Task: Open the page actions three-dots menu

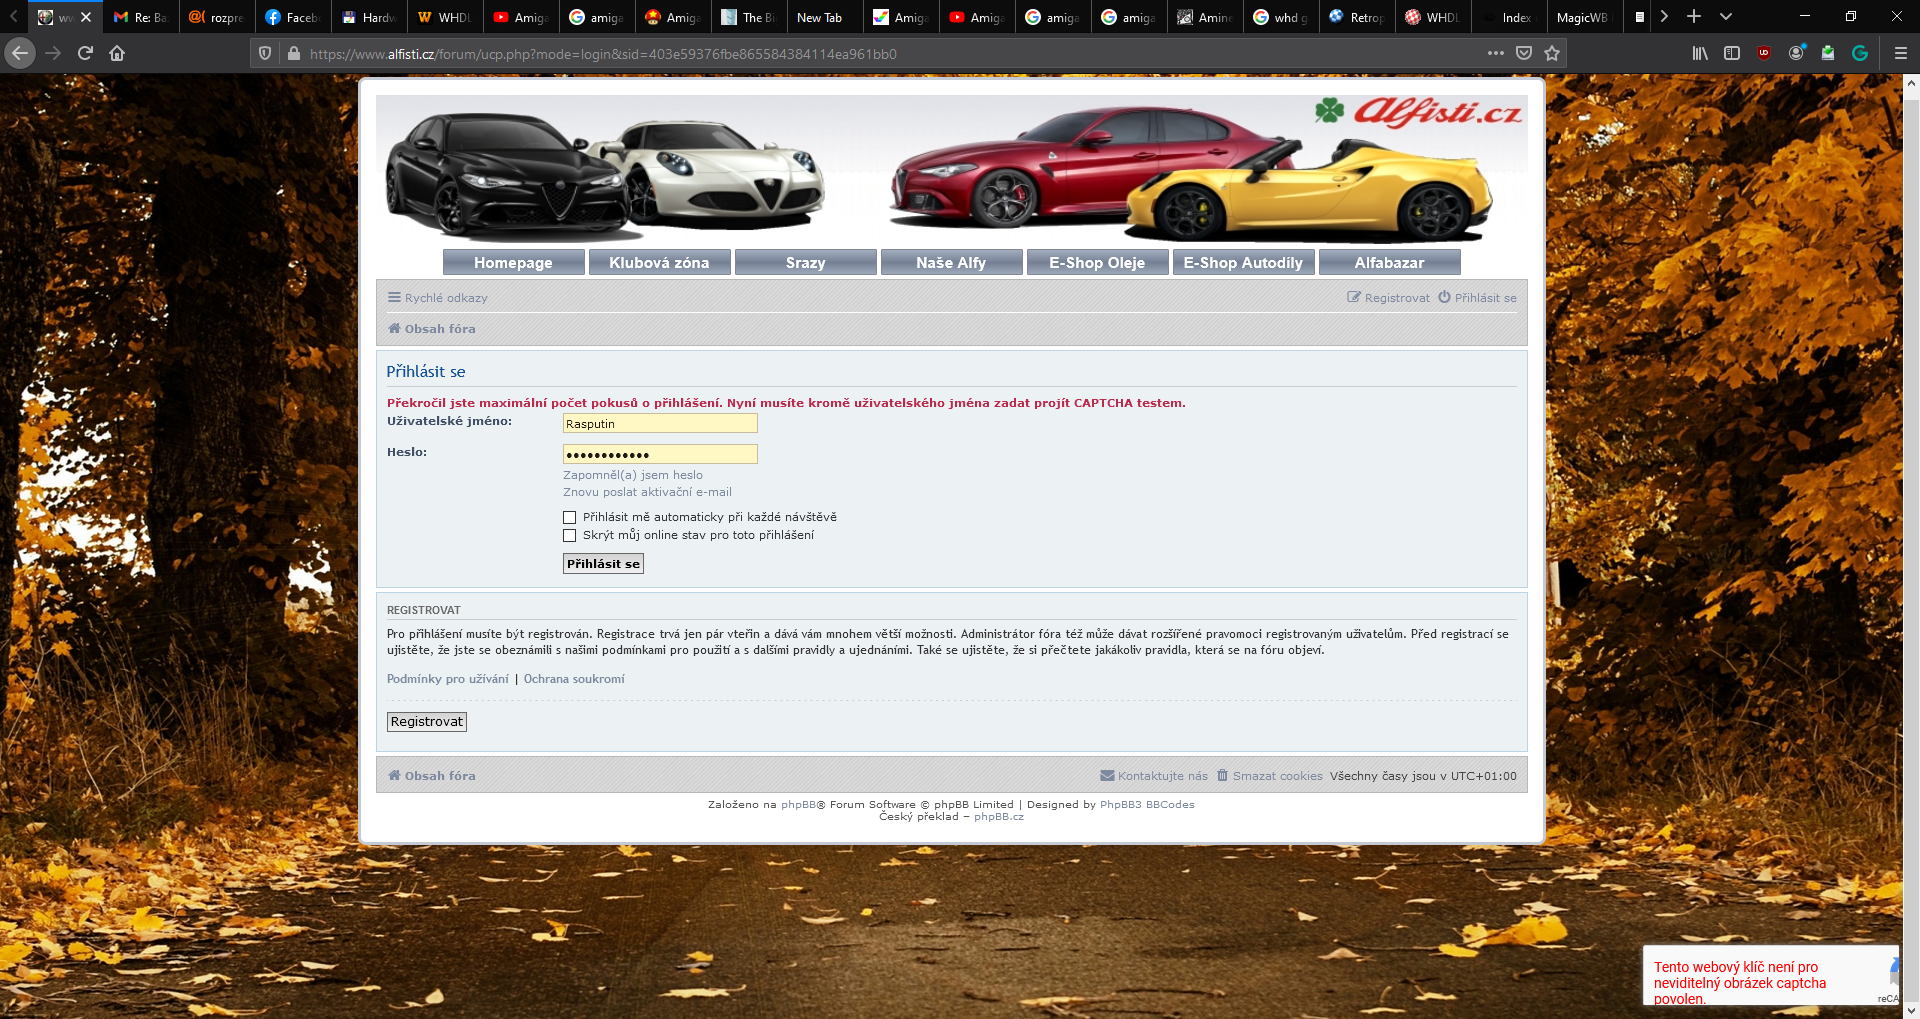Action: tap(1495, 53)
